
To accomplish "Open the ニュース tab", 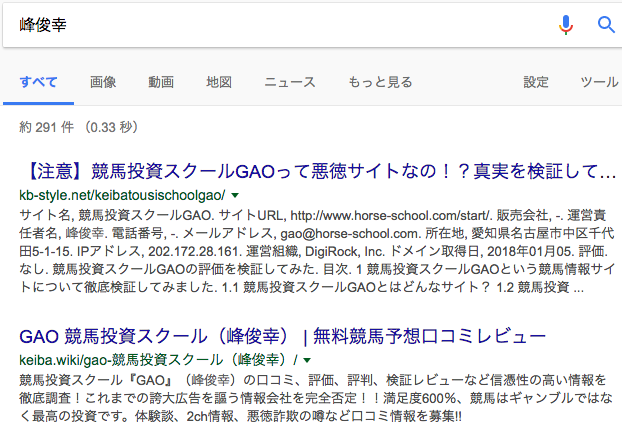I will [290, 82].
